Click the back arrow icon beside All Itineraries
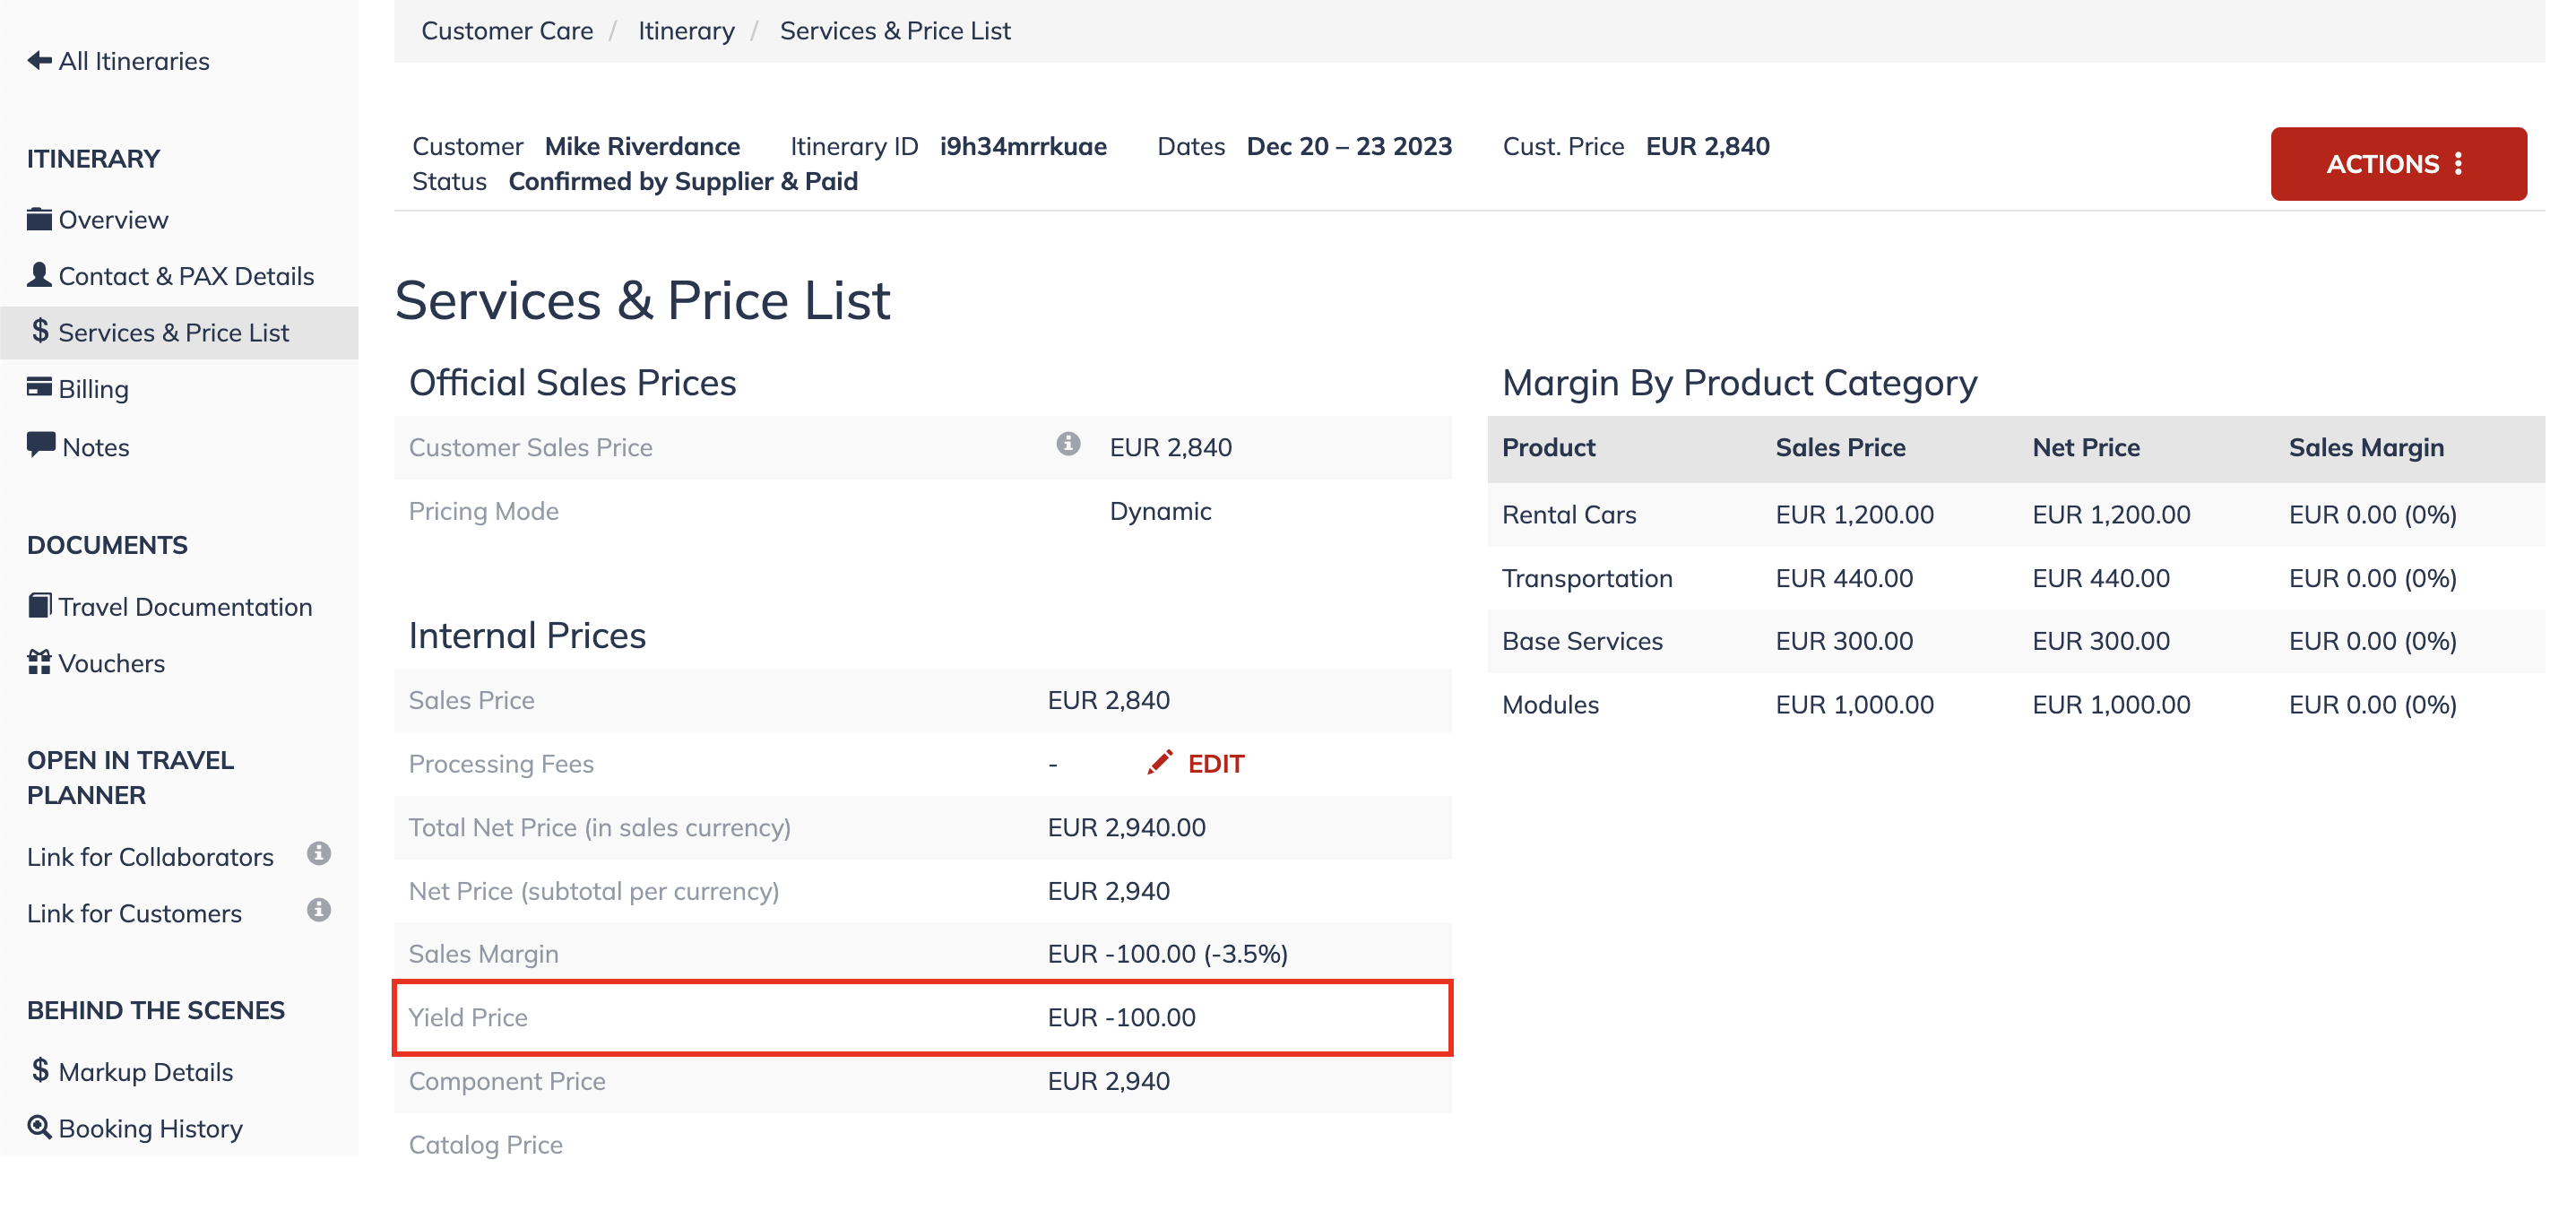Screen dimensions: 2576x1228 39,61
